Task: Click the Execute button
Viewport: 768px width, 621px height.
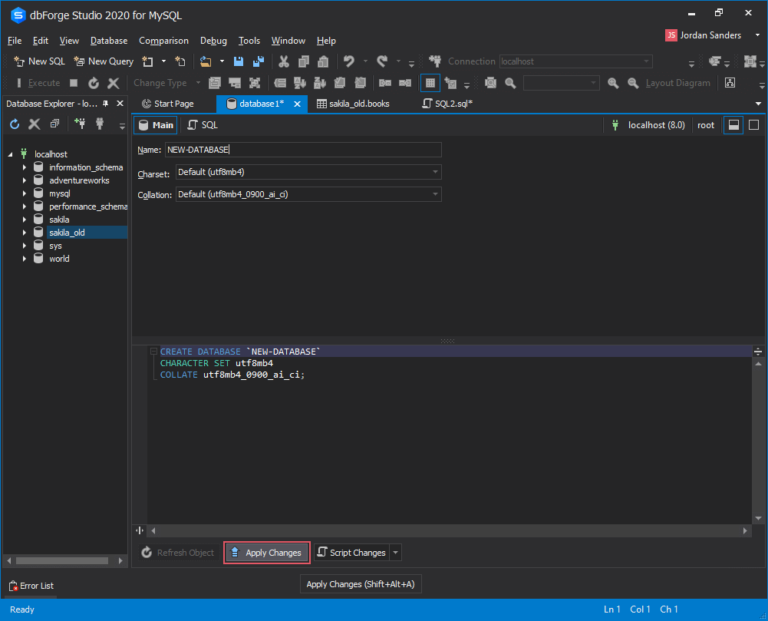Action: coord(38,83)
